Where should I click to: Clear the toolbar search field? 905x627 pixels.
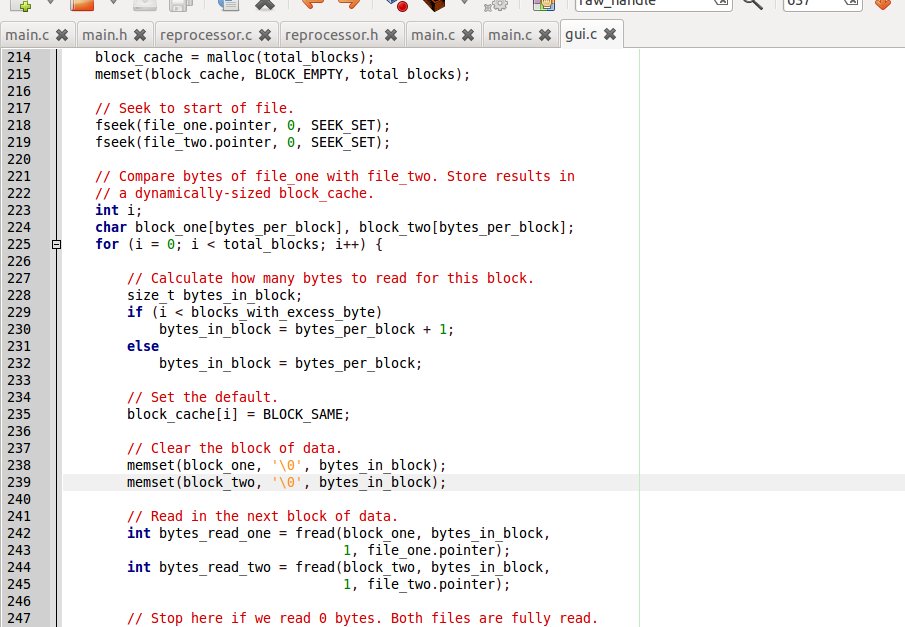tap(721, 2)
